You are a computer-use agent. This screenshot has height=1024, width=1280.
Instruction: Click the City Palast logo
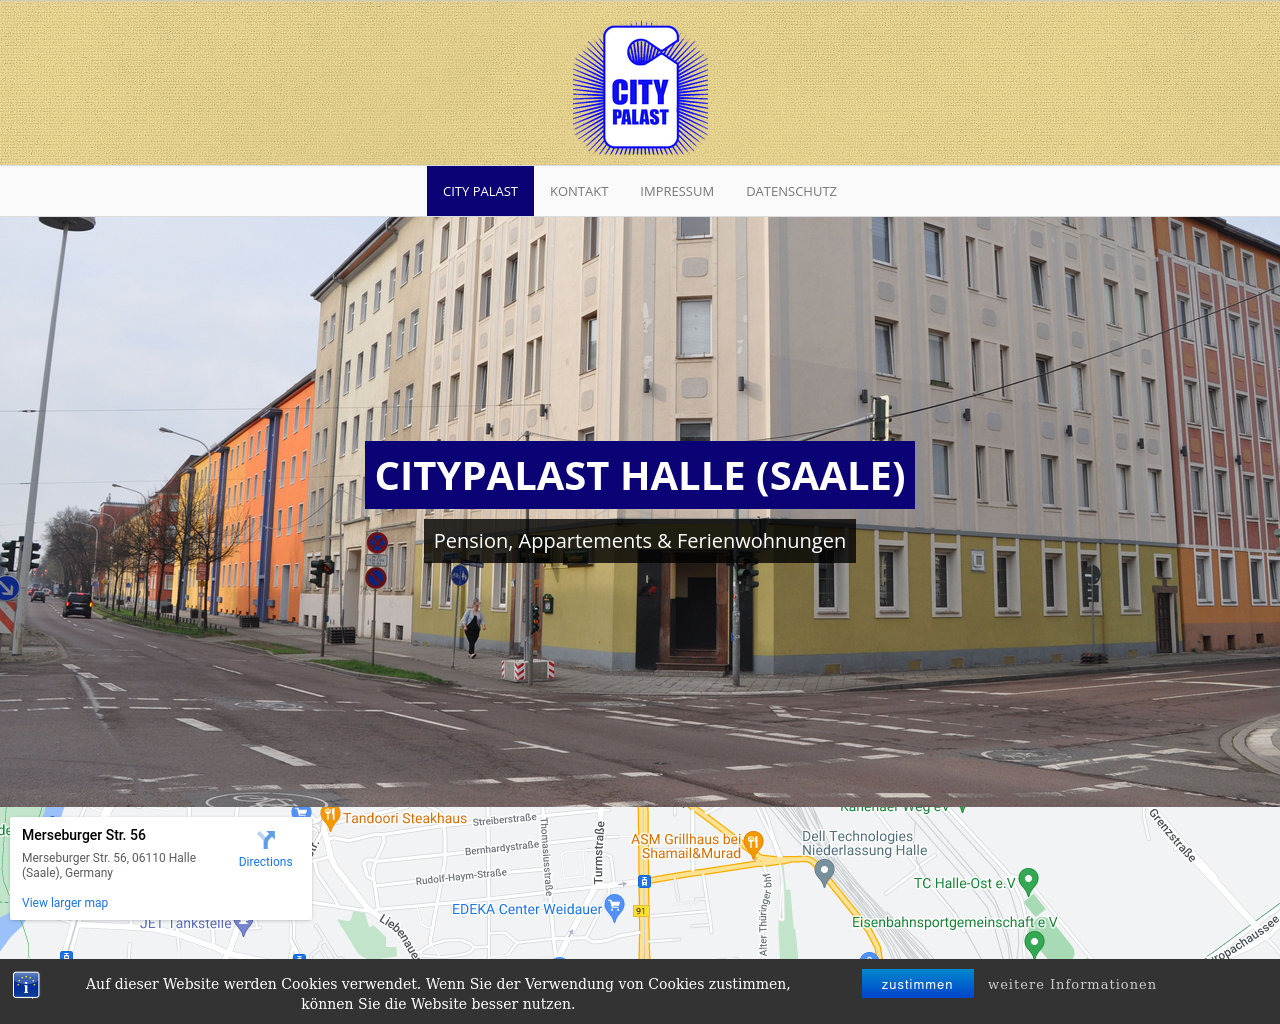[640, 89]
